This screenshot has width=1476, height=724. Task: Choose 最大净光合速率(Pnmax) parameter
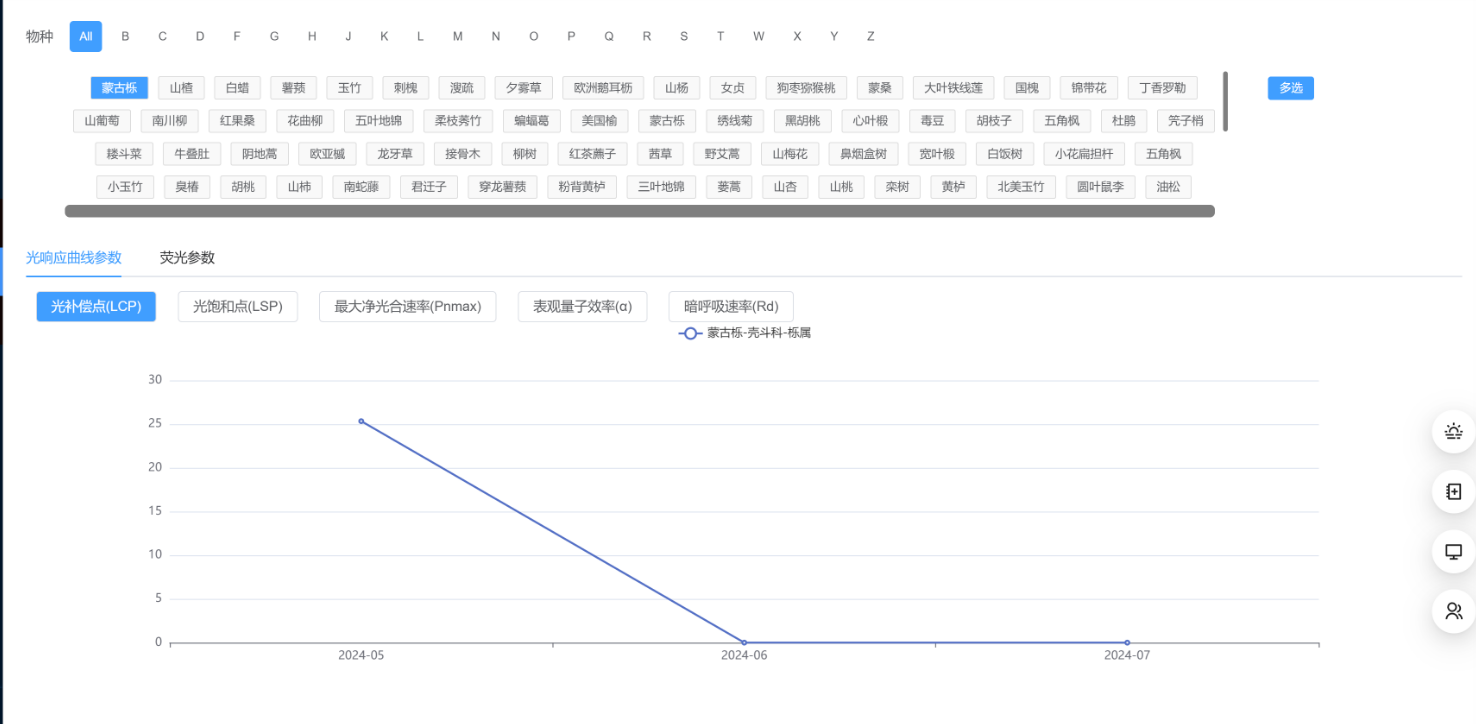407,307
